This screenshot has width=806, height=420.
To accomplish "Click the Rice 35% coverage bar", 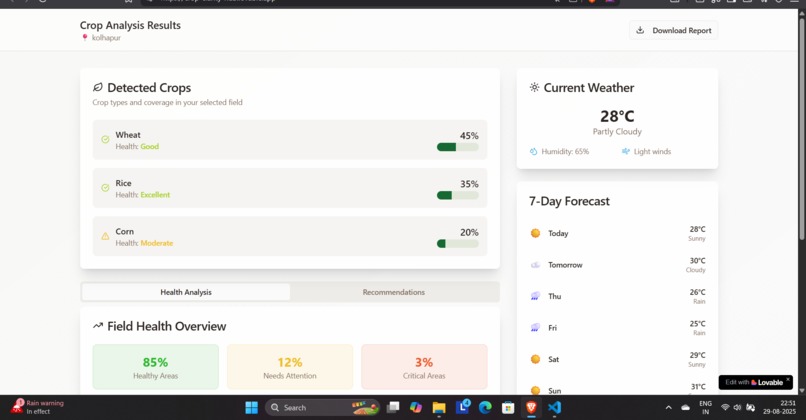I will pos(457,195).
